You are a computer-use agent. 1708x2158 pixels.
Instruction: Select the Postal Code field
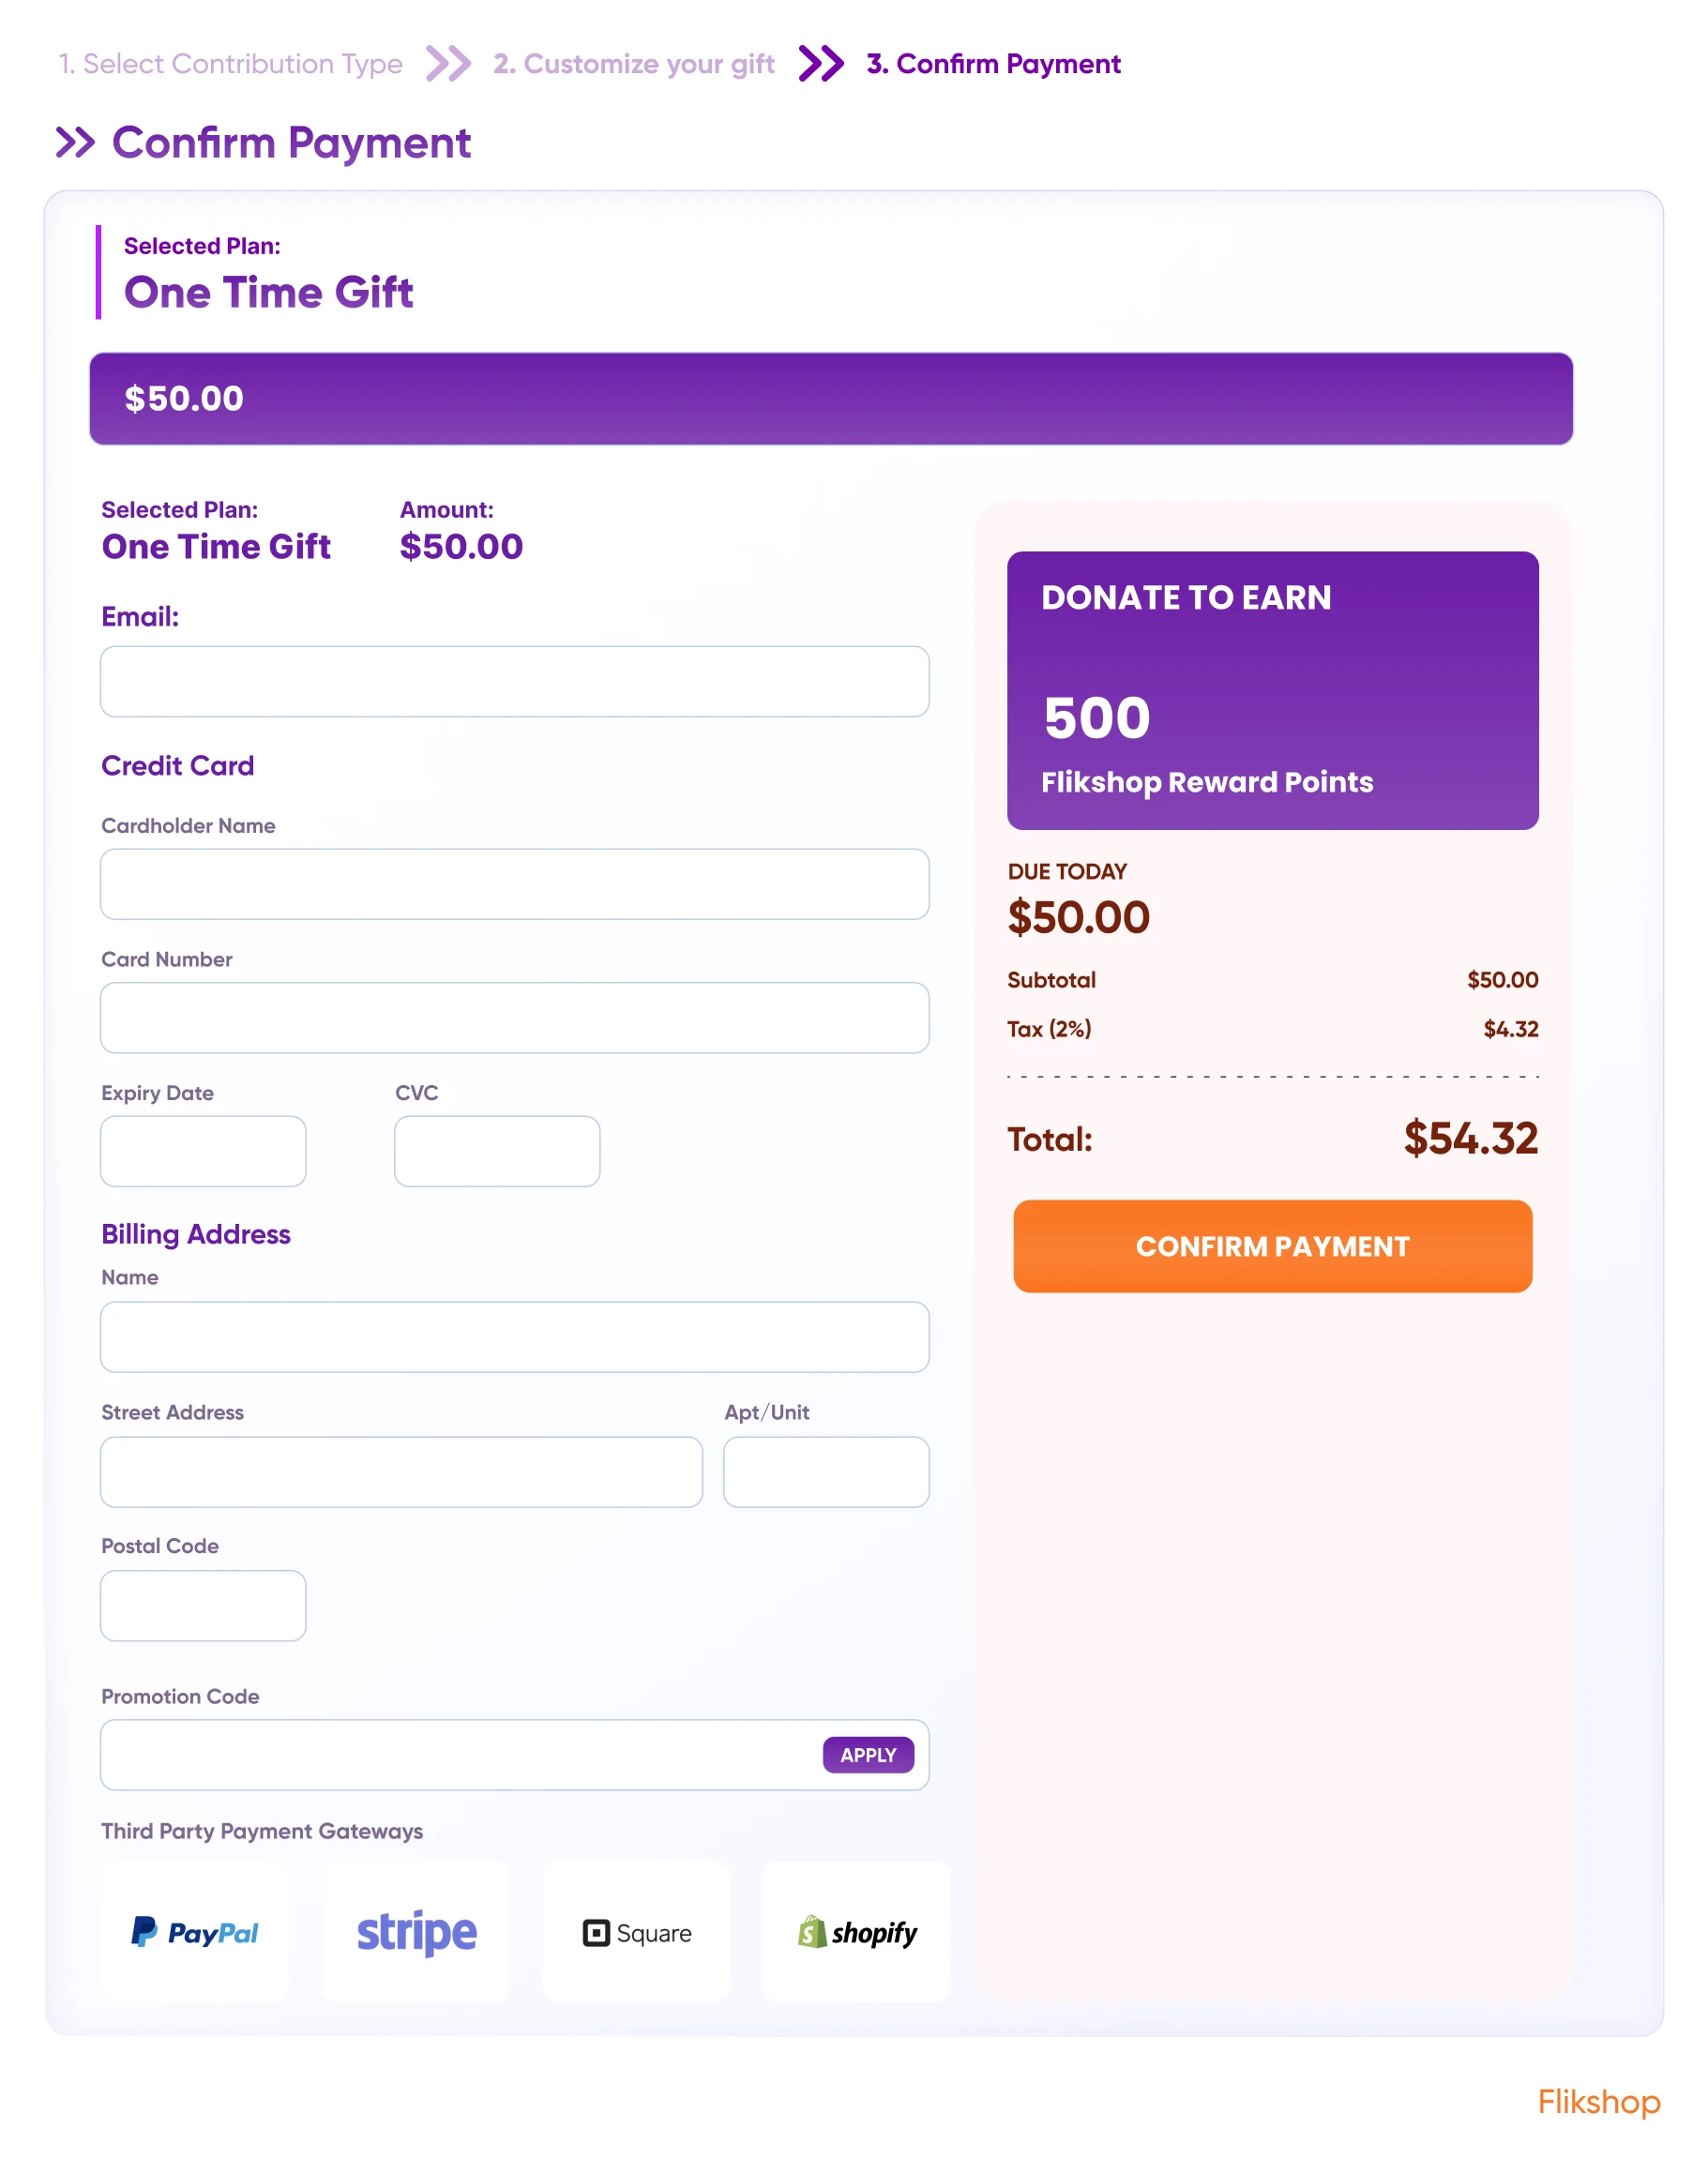[x=203, y=1605]
